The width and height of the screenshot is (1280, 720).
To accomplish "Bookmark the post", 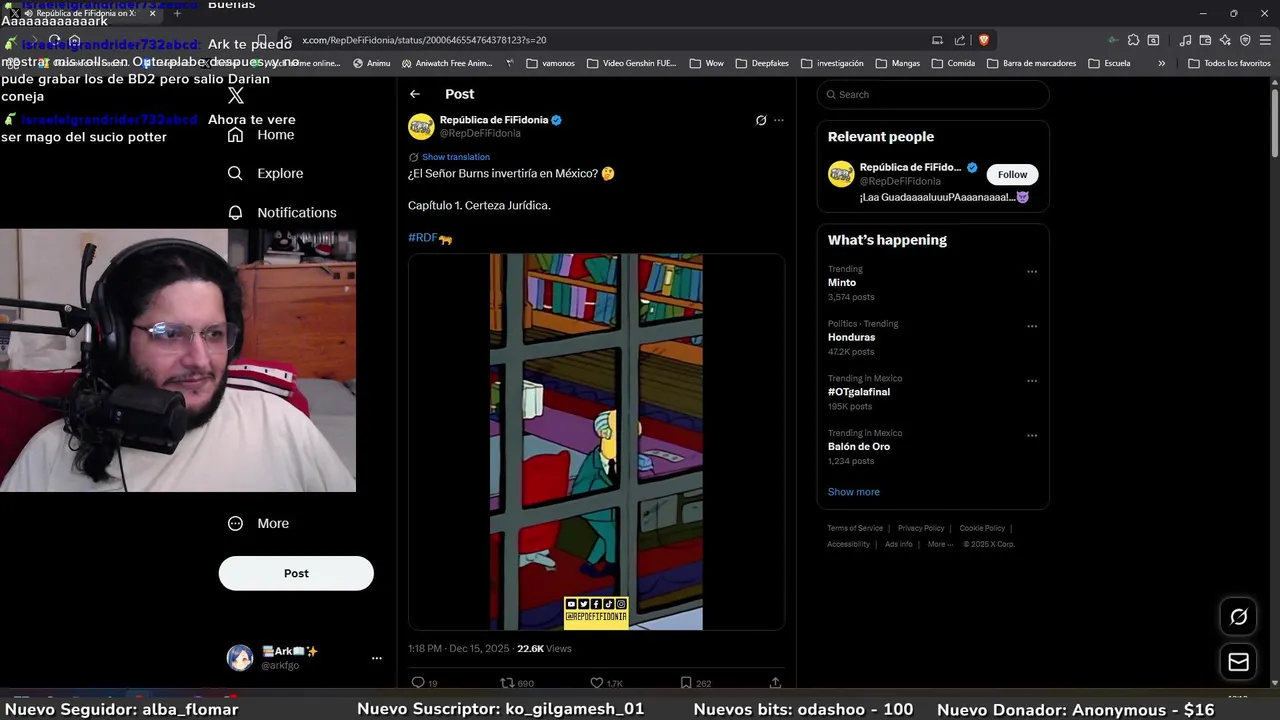I will 686,683.
